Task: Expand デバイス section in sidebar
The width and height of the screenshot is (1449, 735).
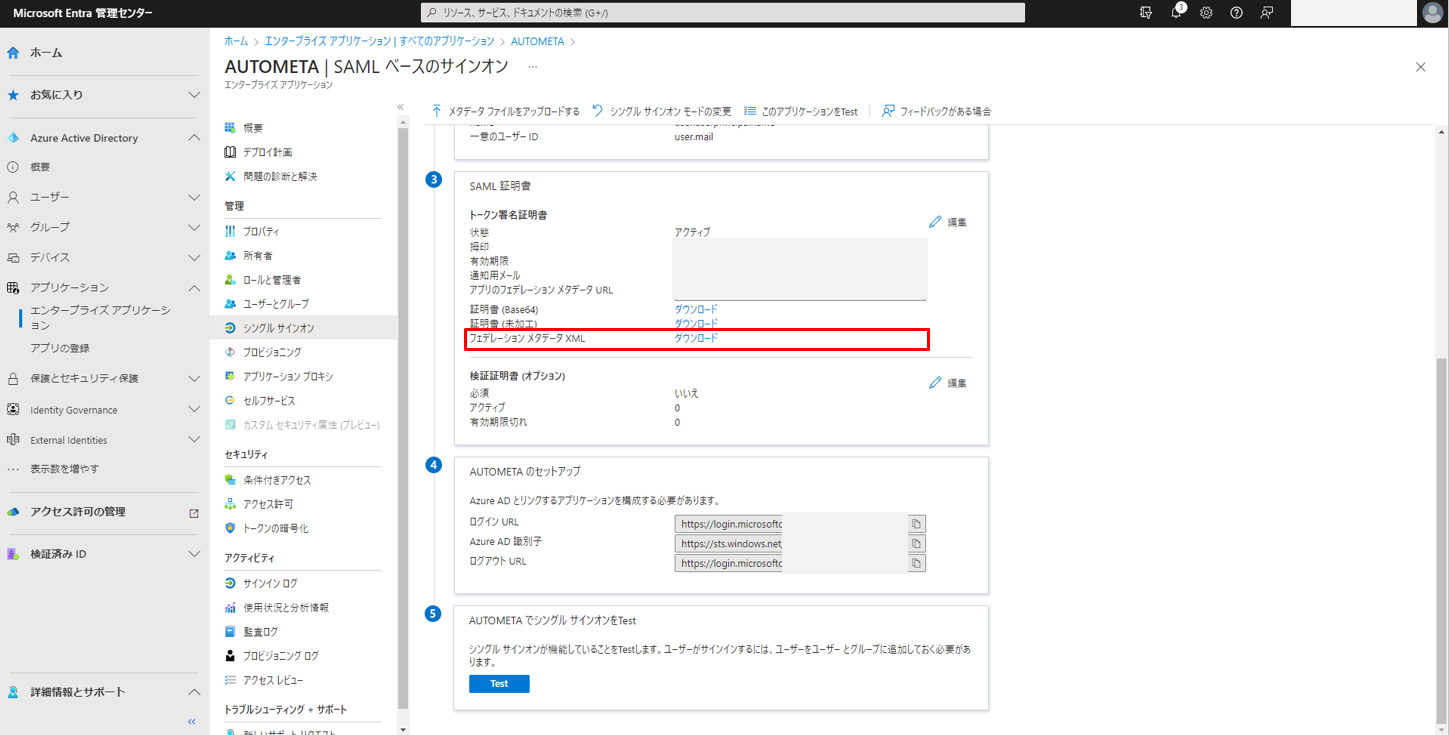Action: (194, 257)
